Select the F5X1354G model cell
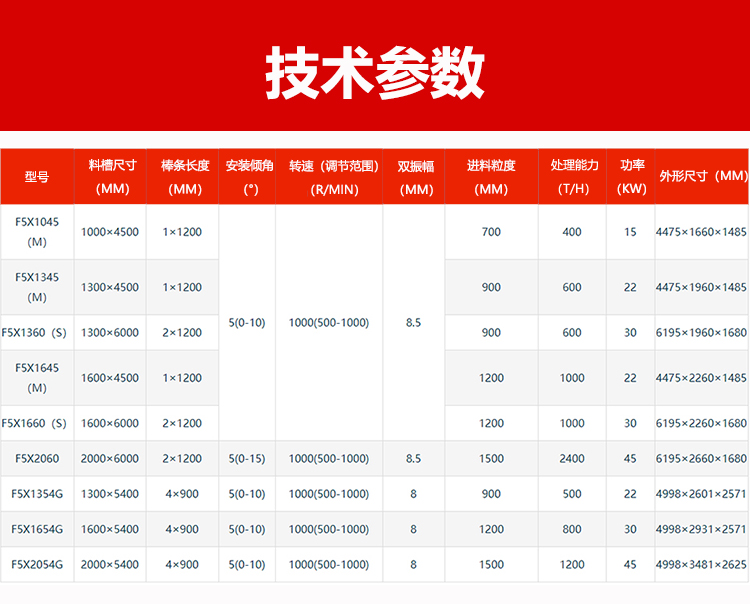Image resolution: width=750 pixels, height=604 pixels. [37, 494]
